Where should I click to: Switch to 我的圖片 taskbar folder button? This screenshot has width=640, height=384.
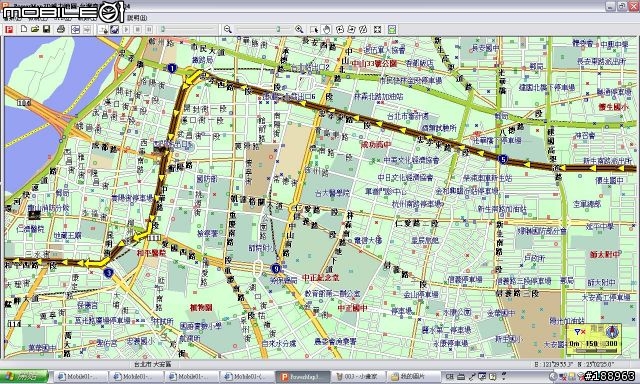[413, 377]
